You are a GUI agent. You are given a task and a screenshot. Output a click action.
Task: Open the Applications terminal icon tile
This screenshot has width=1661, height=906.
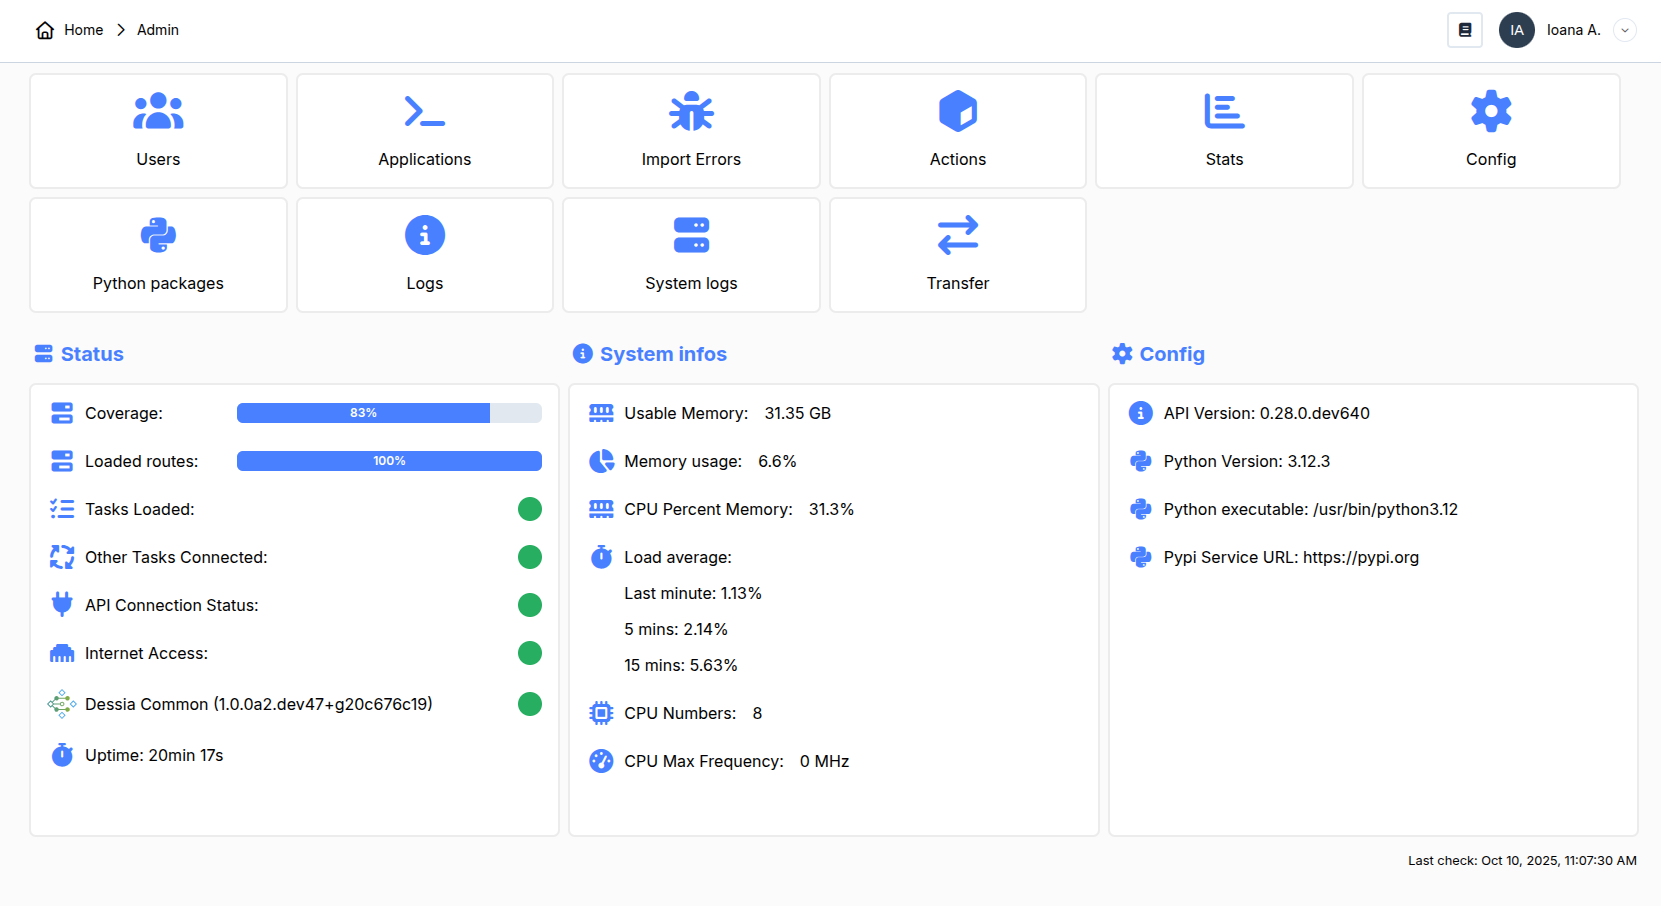(424, 112)
